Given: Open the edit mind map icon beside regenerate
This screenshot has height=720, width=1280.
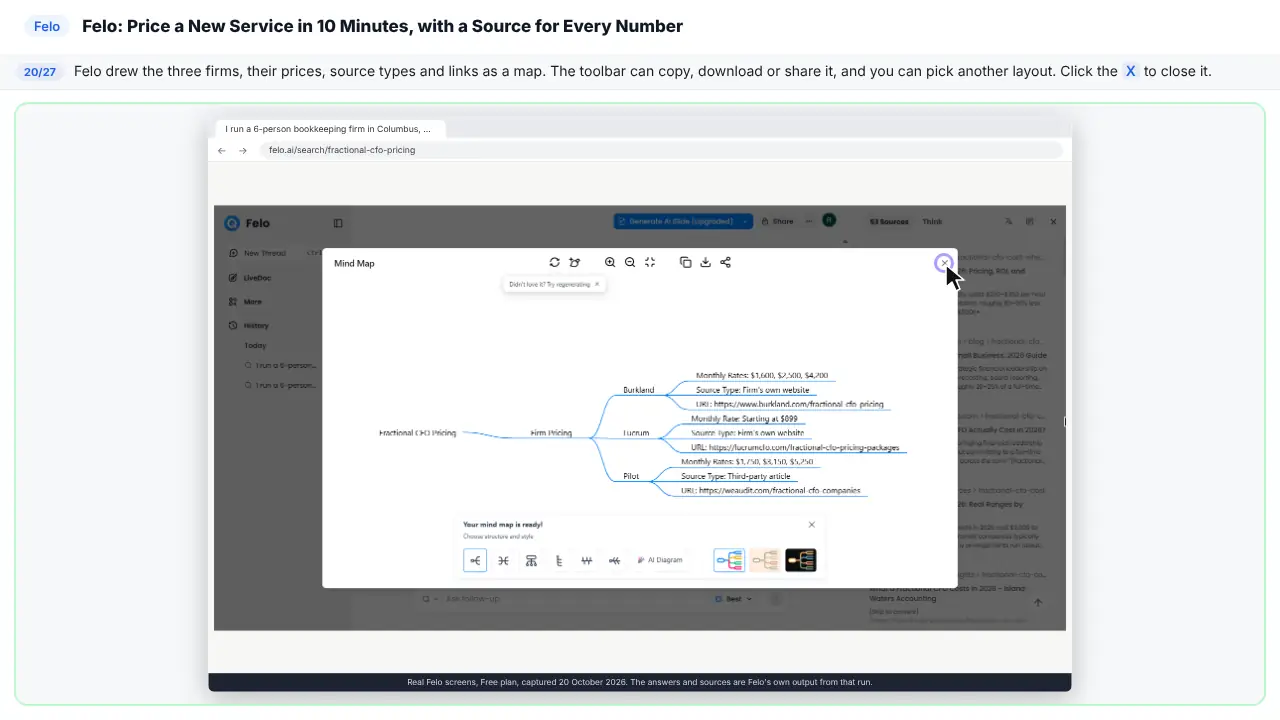Looking at the screenshot, I should [575, 262].
